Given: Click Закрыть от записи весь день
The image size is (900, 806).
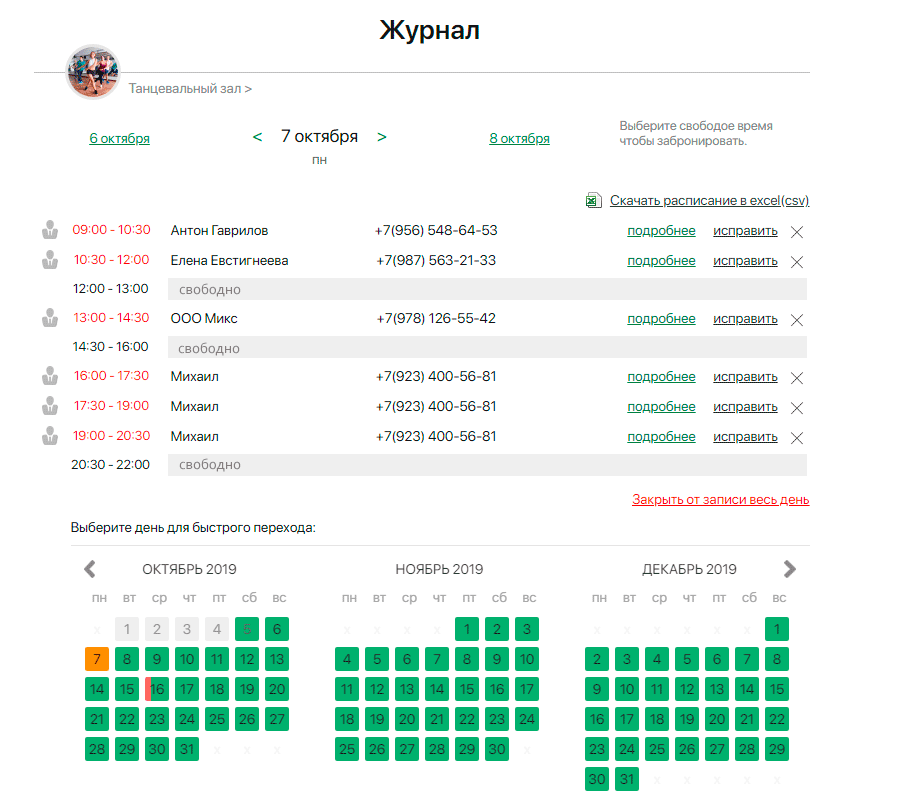Looking at the screenshot, I should [x=720, y=500].
